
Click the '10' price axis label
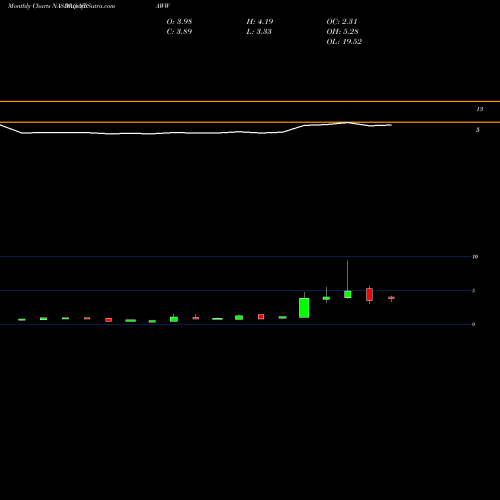tap(475, 257)
